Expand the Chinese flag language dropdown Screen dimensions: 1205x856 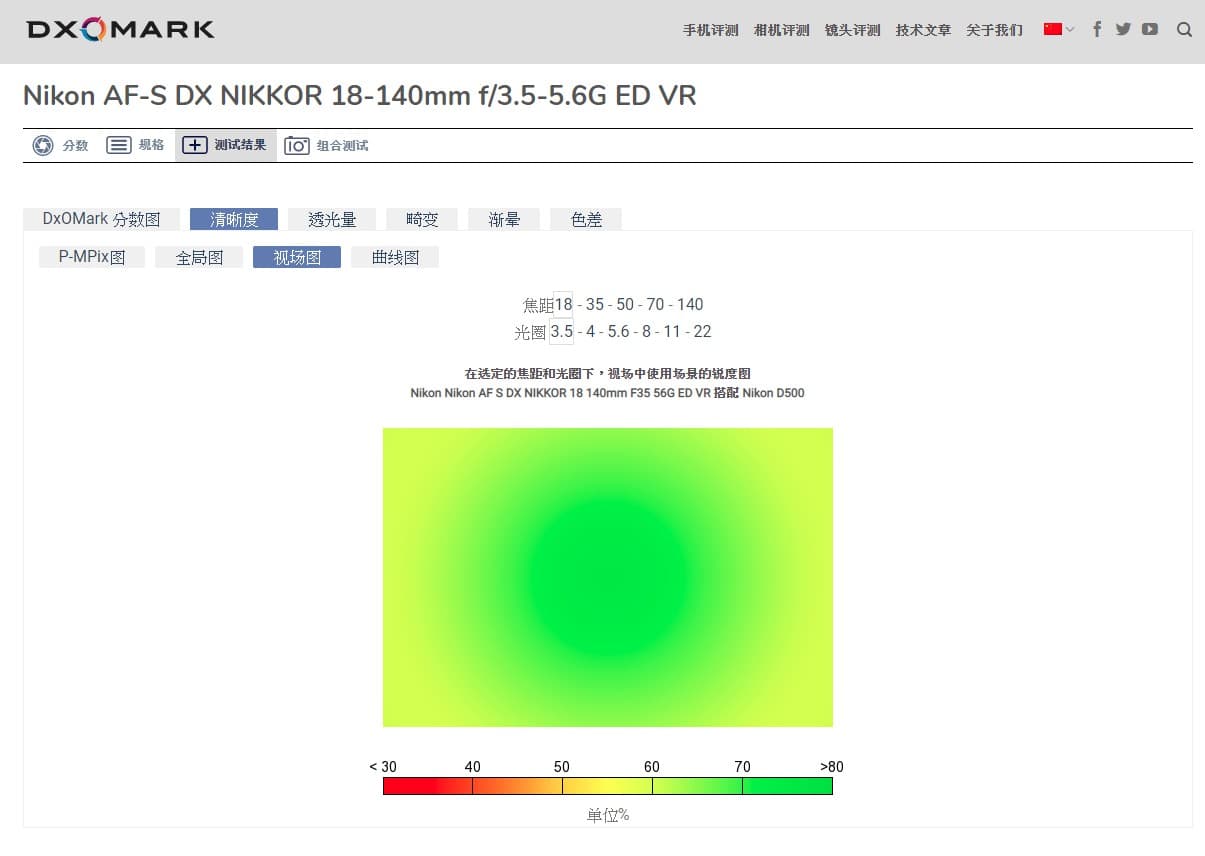coord(1059,29)
